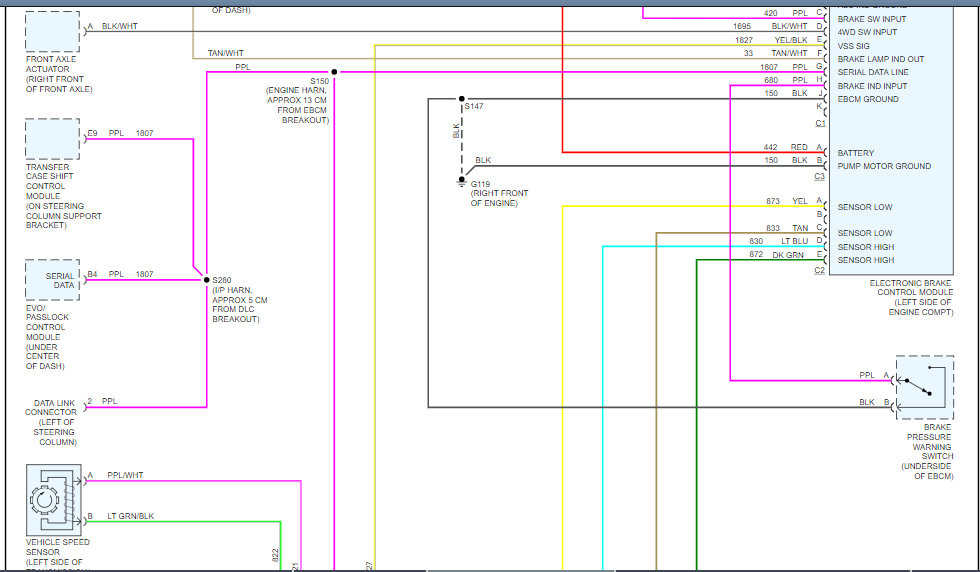Select SENSOR HIGH on the 872 DK GRN wire

[866, 260]
